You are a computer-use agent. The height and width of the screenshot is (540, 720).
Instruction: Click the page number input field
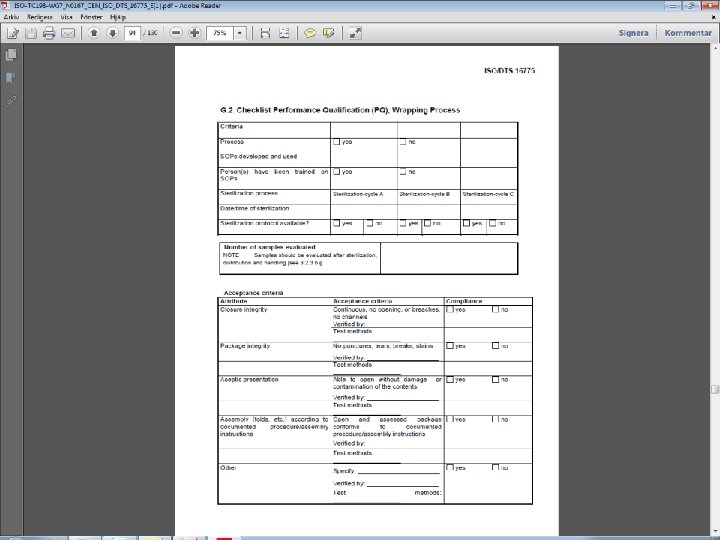(x=132, y=33)
